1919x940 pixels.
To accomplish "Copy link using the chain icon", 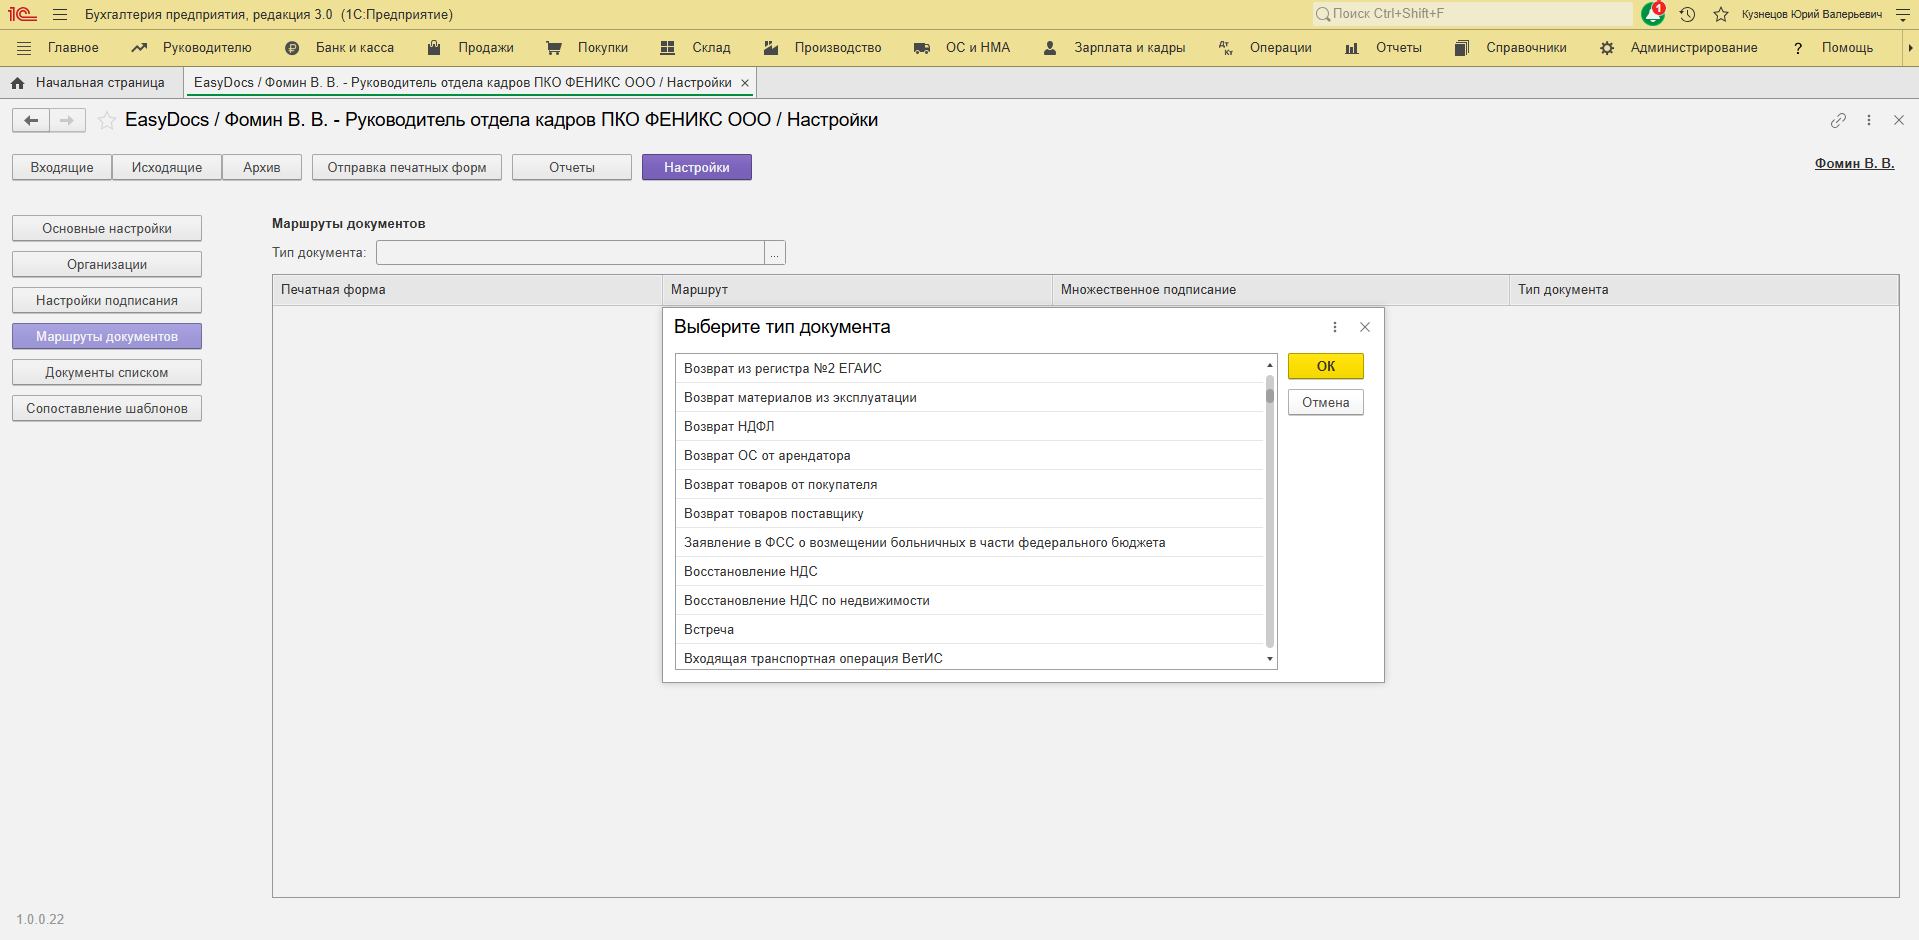I will 1838,120.
